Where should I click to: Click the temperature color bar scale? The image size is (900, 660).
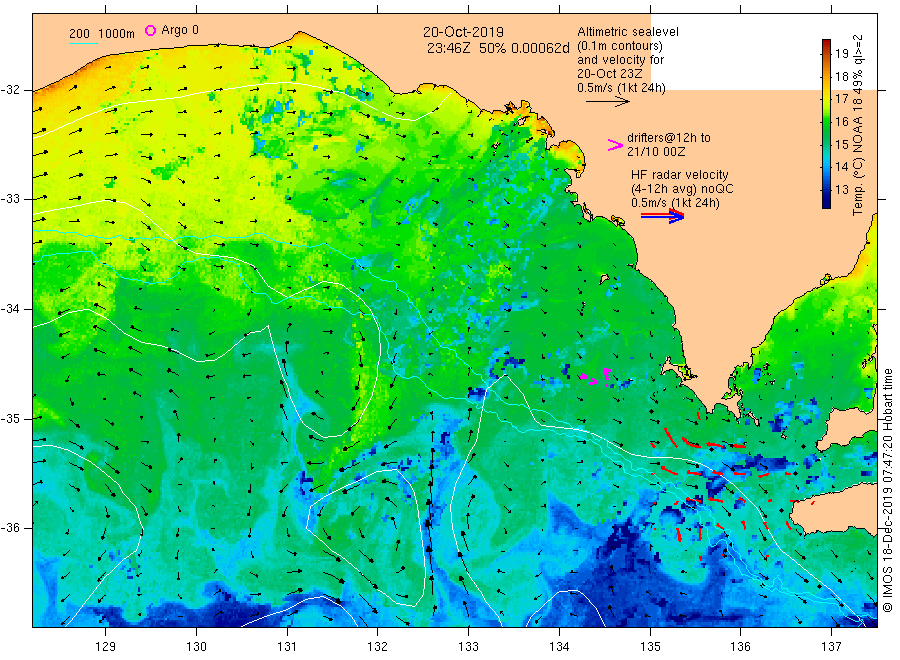click(826, 123)
